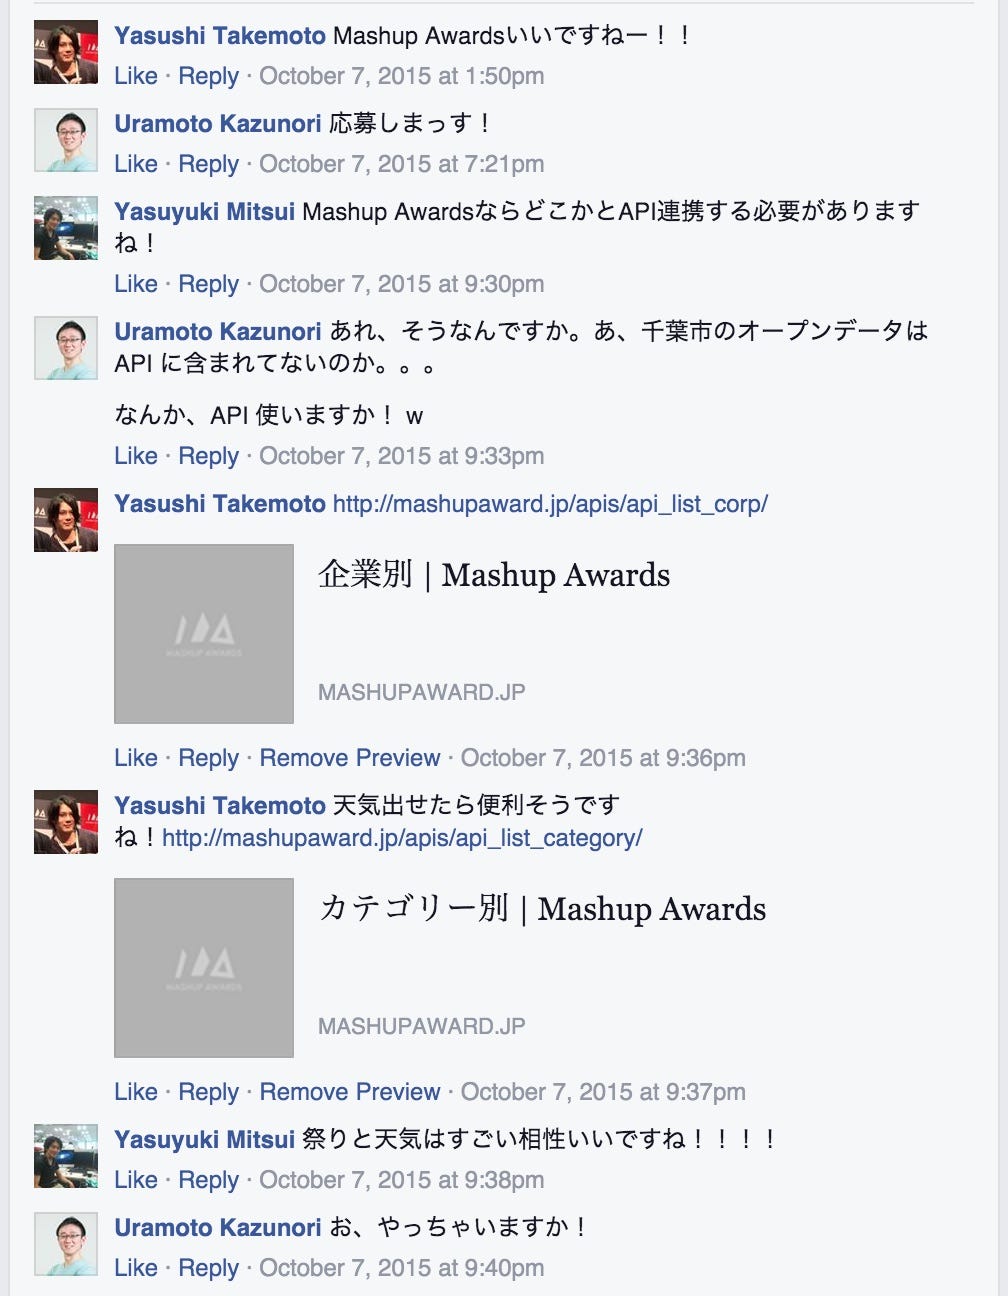Screen dimensions: 1008x1296
Task: Open Yasuyuki Mitsui's avatar on 9:30pm comment
Action: tap(66, 228)
